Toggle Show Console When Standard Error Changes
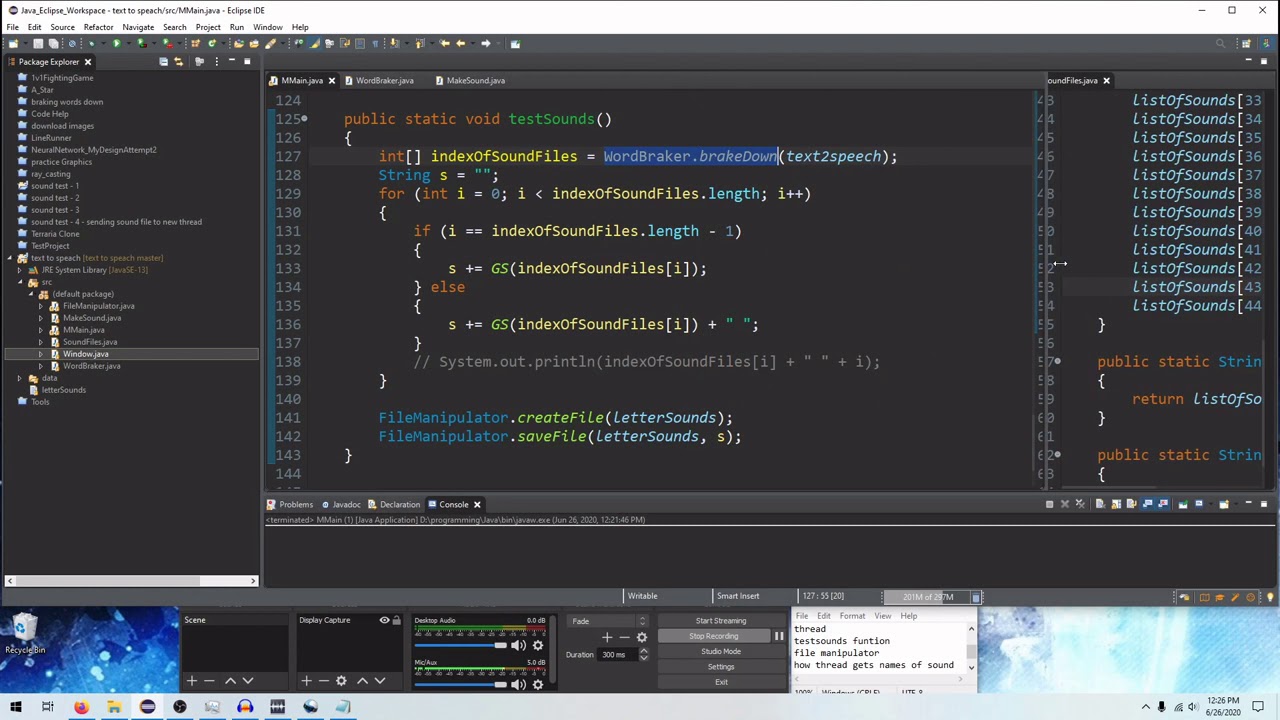The image size is (1280, 720). [1163, 504]
